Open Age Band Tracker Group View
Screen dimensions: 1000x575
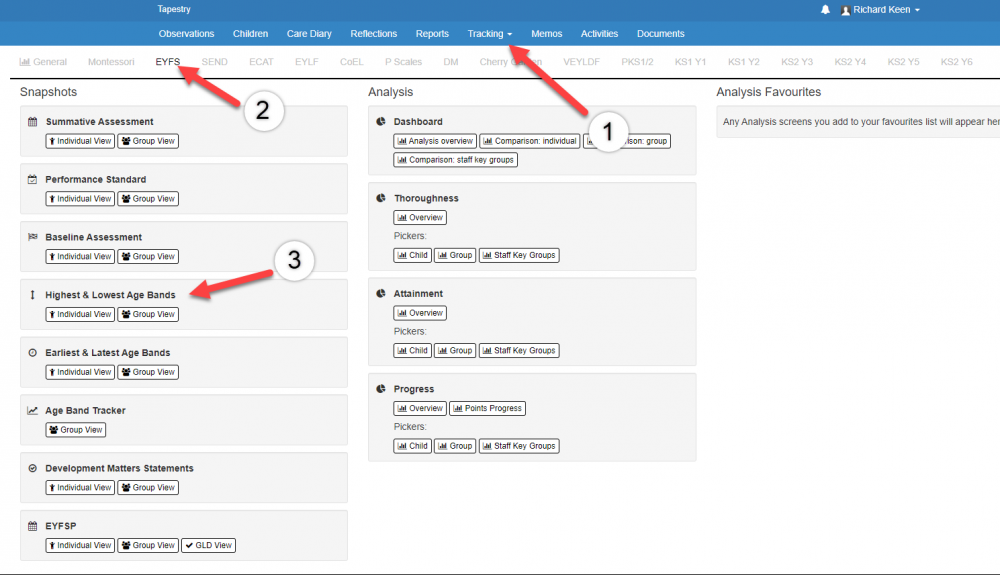[76, 430]
